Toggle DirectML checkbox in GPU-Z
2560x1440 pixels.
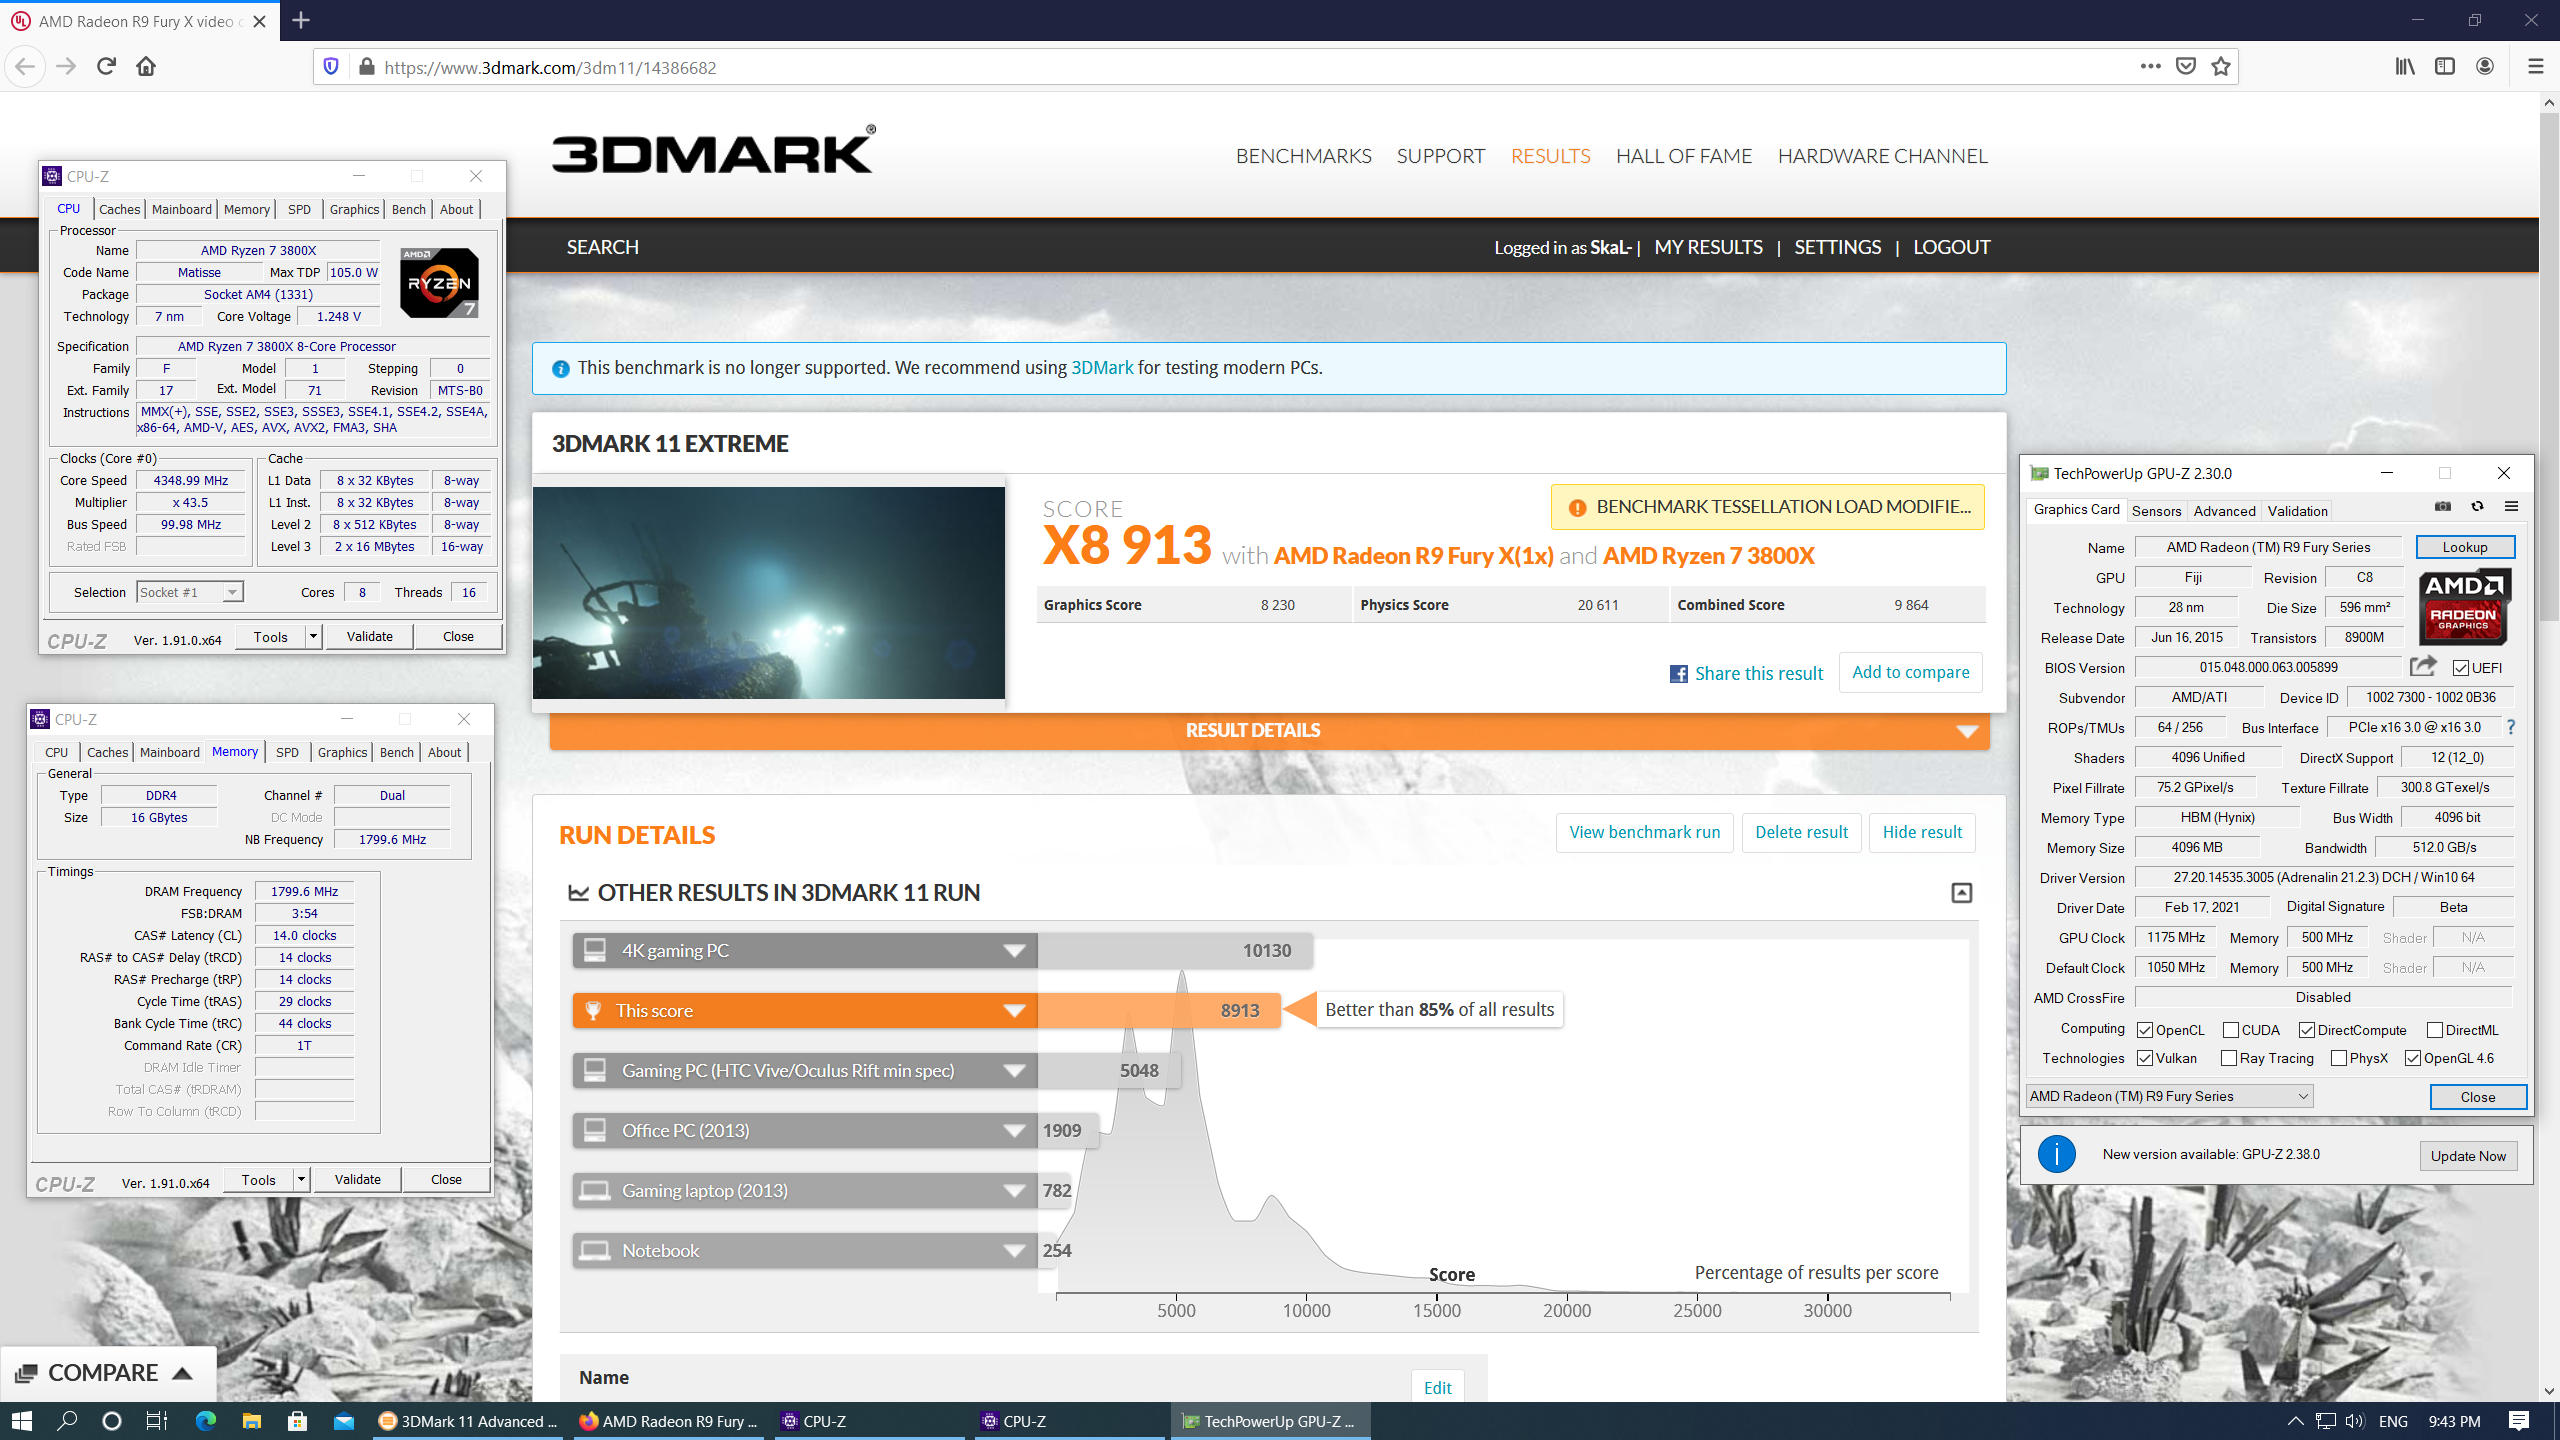click(2435, 1030)
